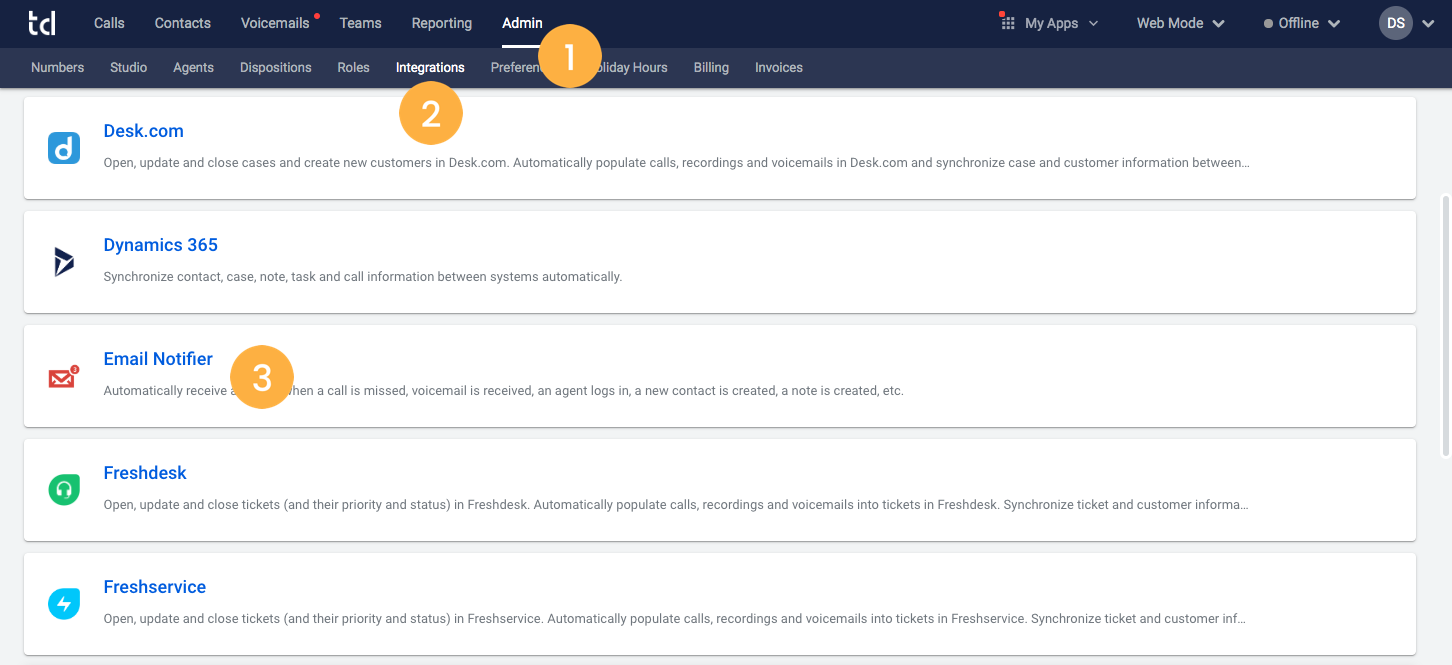Image resolution: width=1452 pixels, height=665 pixels.
Task: Open the Web Mode dropdown
Action: pyautogui.click(x=1180, y=23)
